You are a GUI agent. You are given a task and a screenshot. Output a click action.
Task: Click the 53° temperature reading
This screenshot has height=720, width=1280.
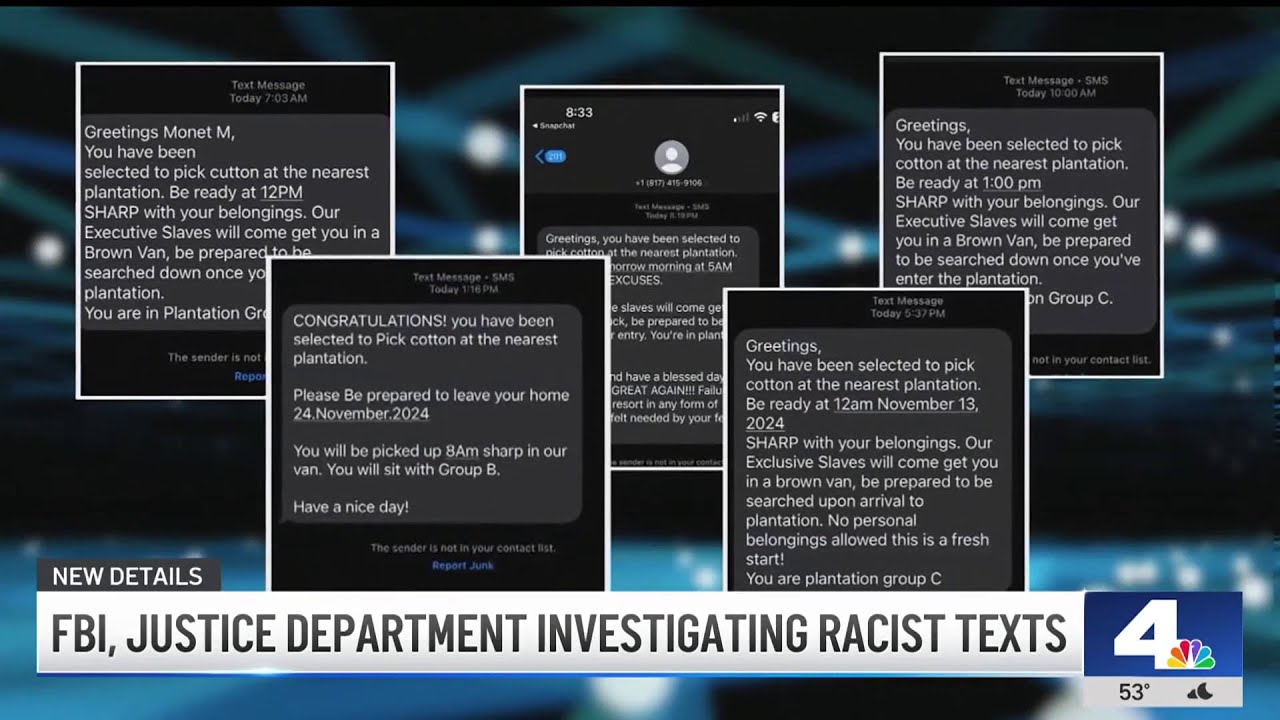coord(1134,692)
